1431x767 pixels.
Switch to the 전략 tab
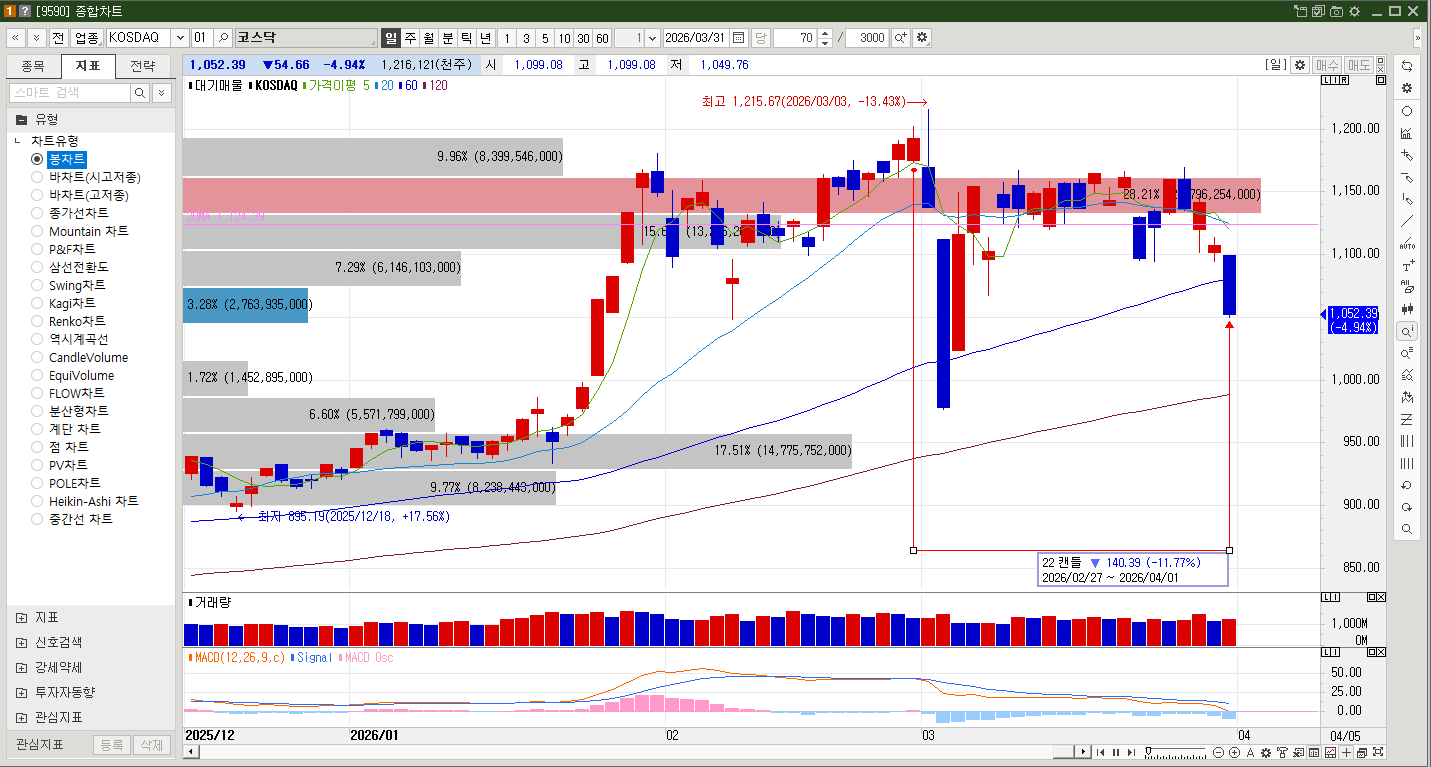[x=143, y=66]
